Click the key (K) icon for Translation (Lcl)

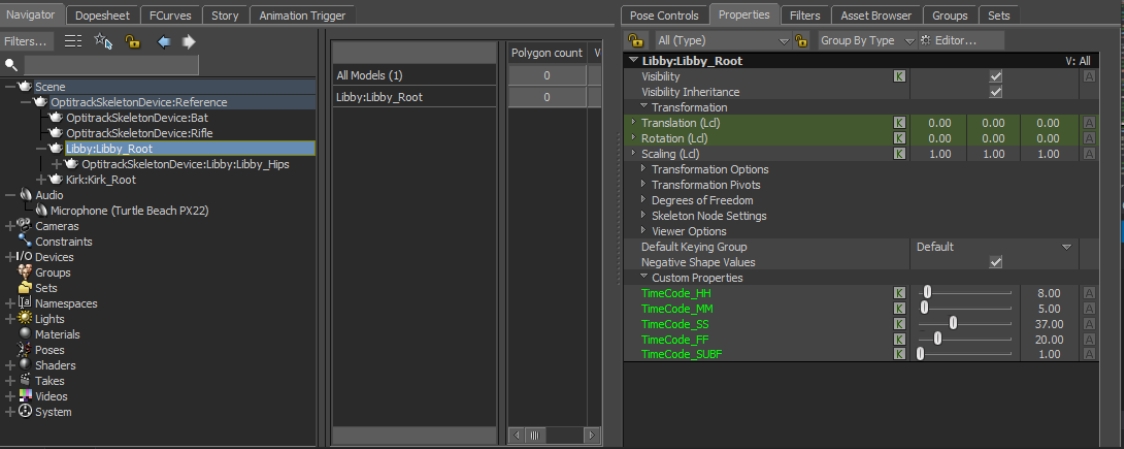[x=898, y=123]
